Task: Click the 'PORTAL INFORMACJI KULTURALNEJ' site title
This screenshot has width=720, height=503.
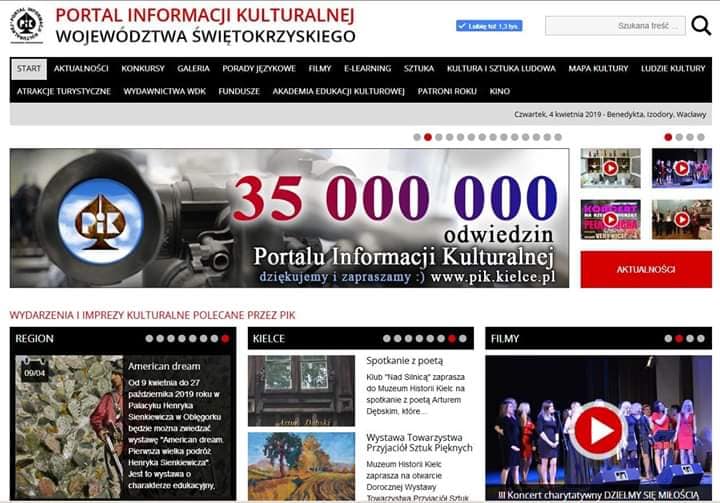Action: (x=205, y=15)
